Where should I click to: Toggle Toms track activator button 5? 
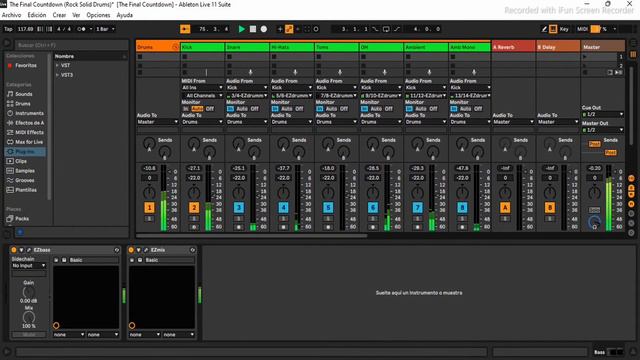coord(328,207)
